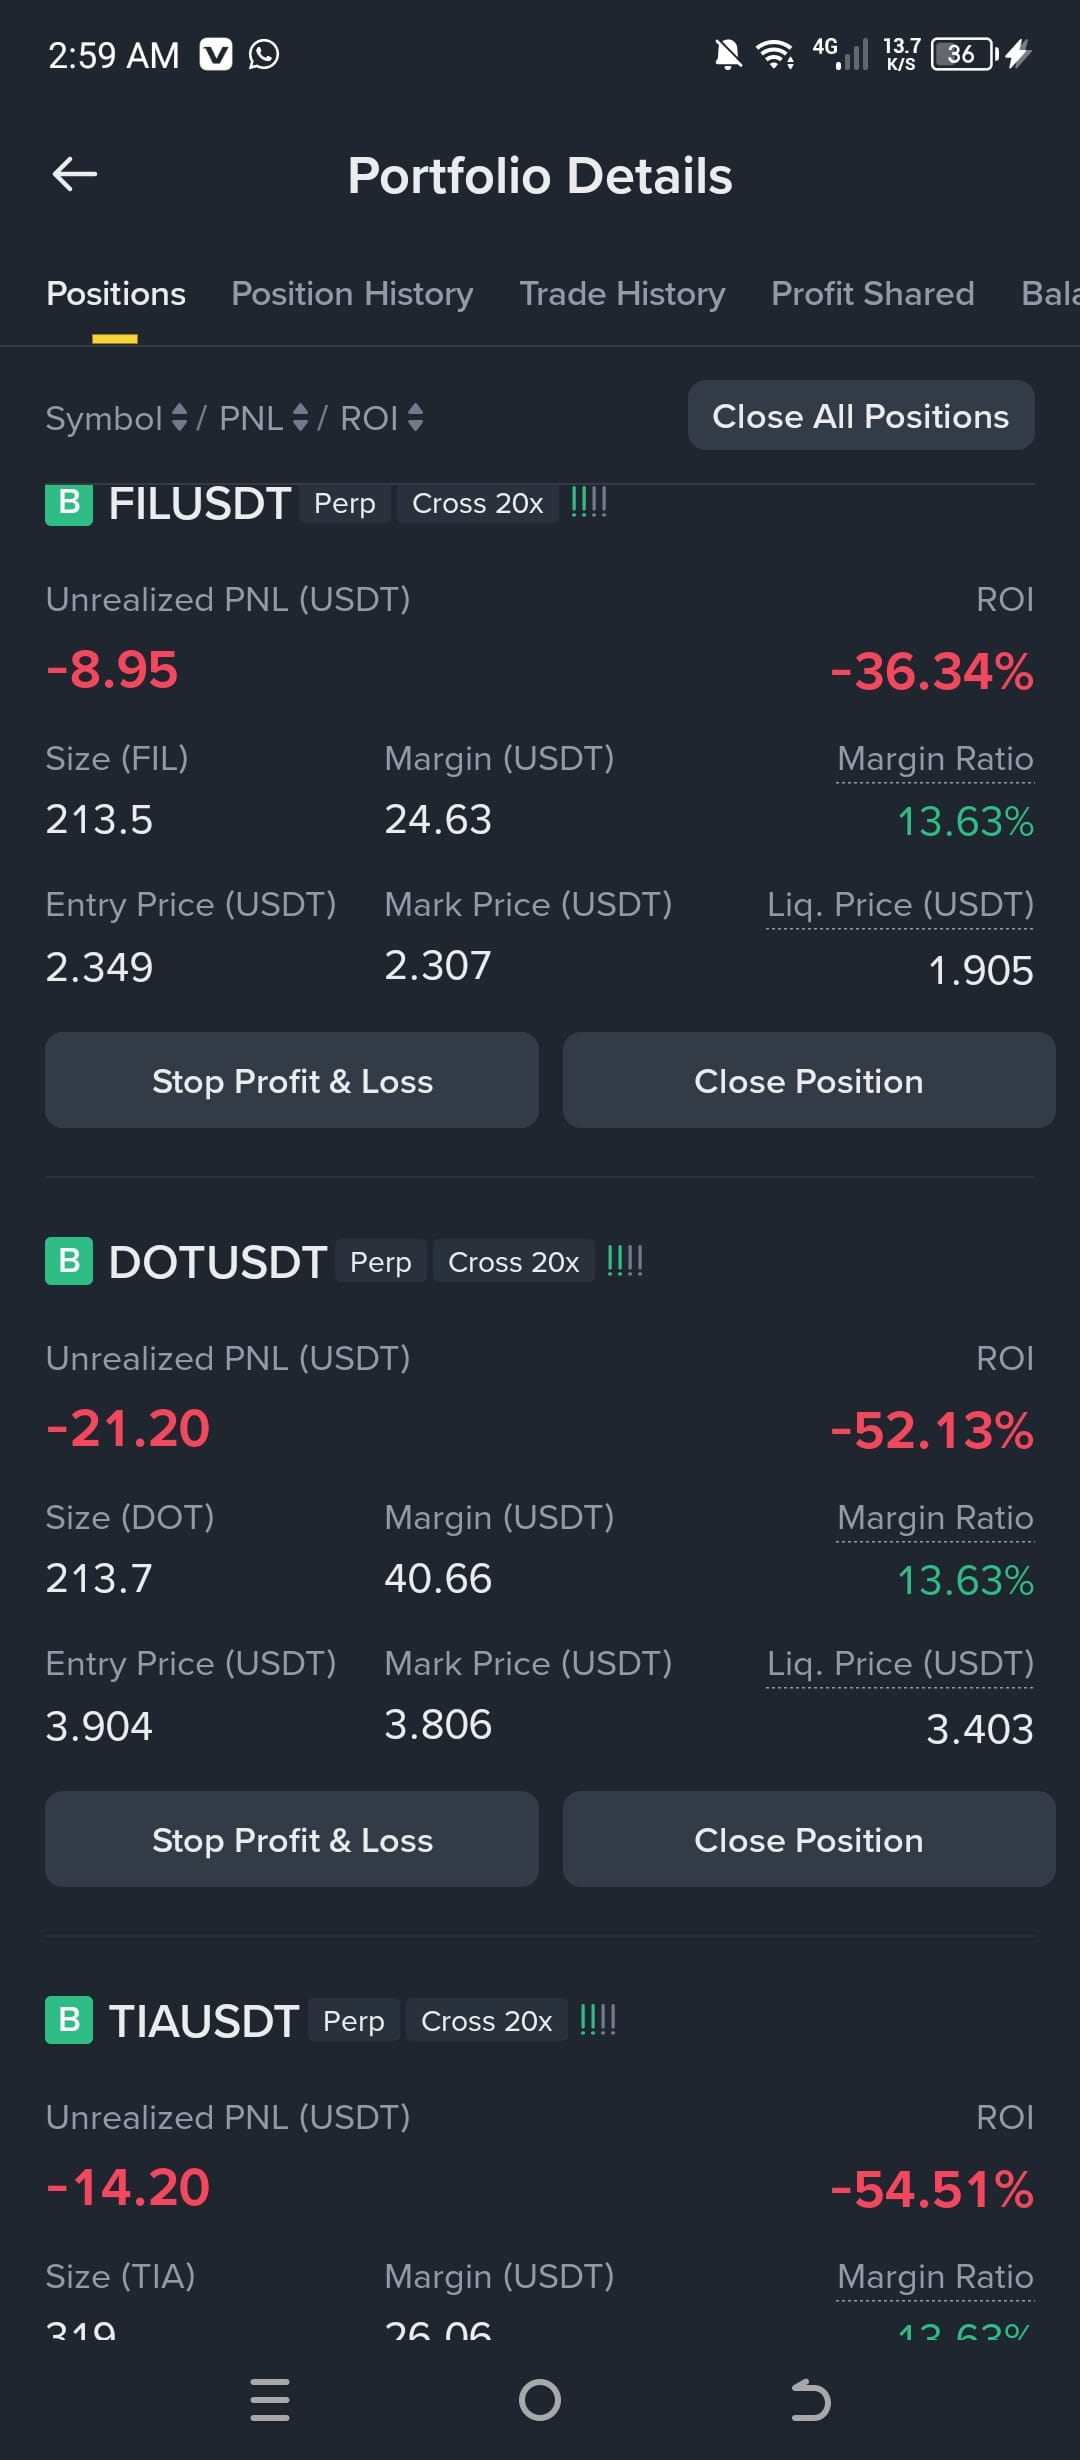Tap the risk bars indicator next to DOTUSDT
Screen dimensions: 1080x2460
click(625, 1260)
